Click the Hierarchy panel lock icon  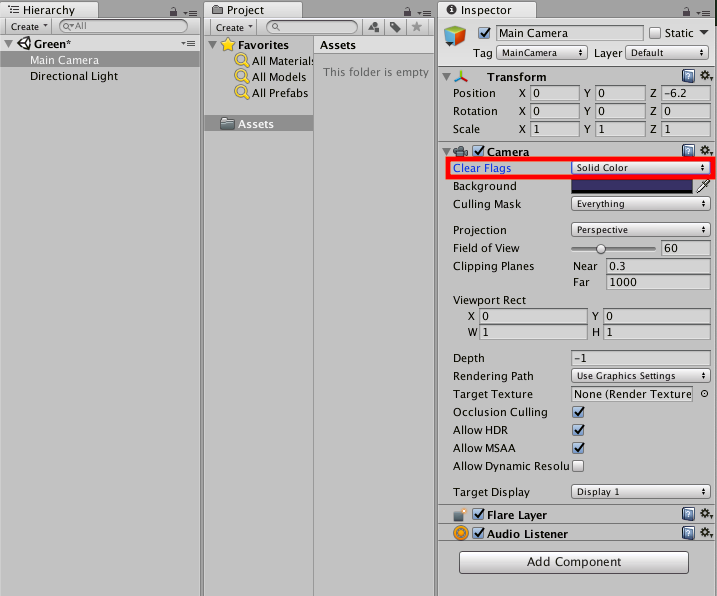(x=173, y=11)
